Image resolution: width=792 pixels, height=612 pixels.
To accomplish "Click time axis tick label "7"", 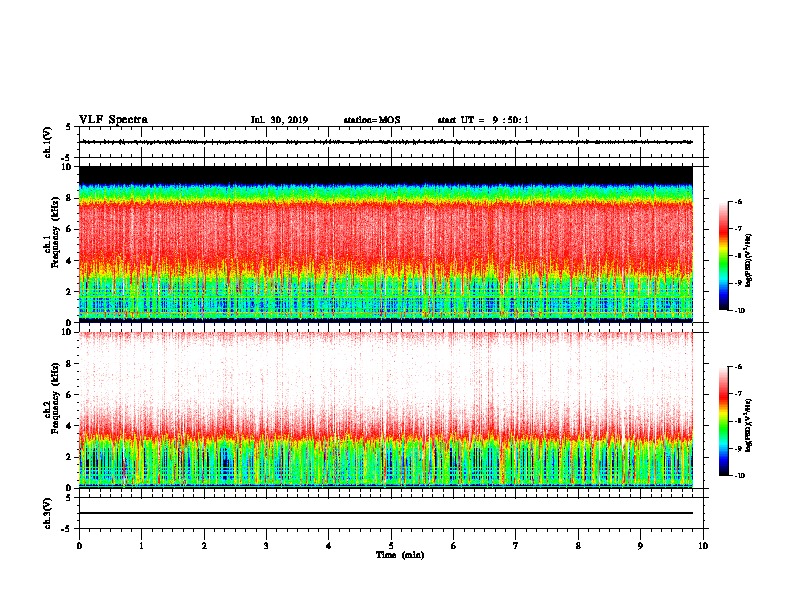I will (x=516, y=545).
